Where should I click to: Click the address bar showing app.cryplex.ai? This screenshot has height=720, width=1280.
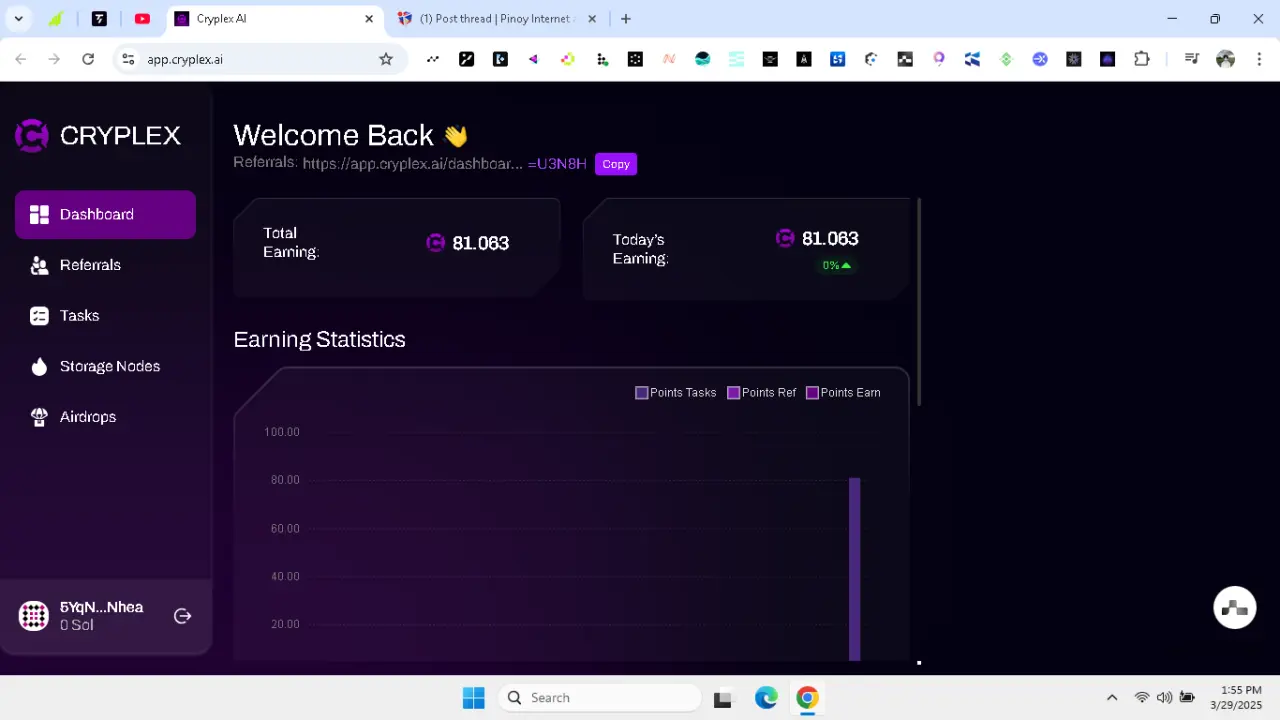pos(260,59)
